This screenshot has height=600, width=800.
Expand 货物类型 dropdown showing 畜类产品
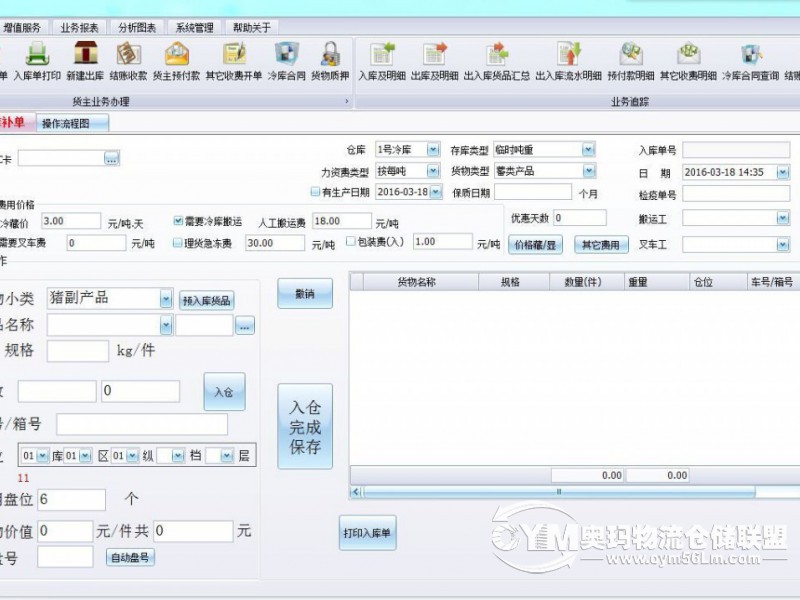(x=589, y=171)
